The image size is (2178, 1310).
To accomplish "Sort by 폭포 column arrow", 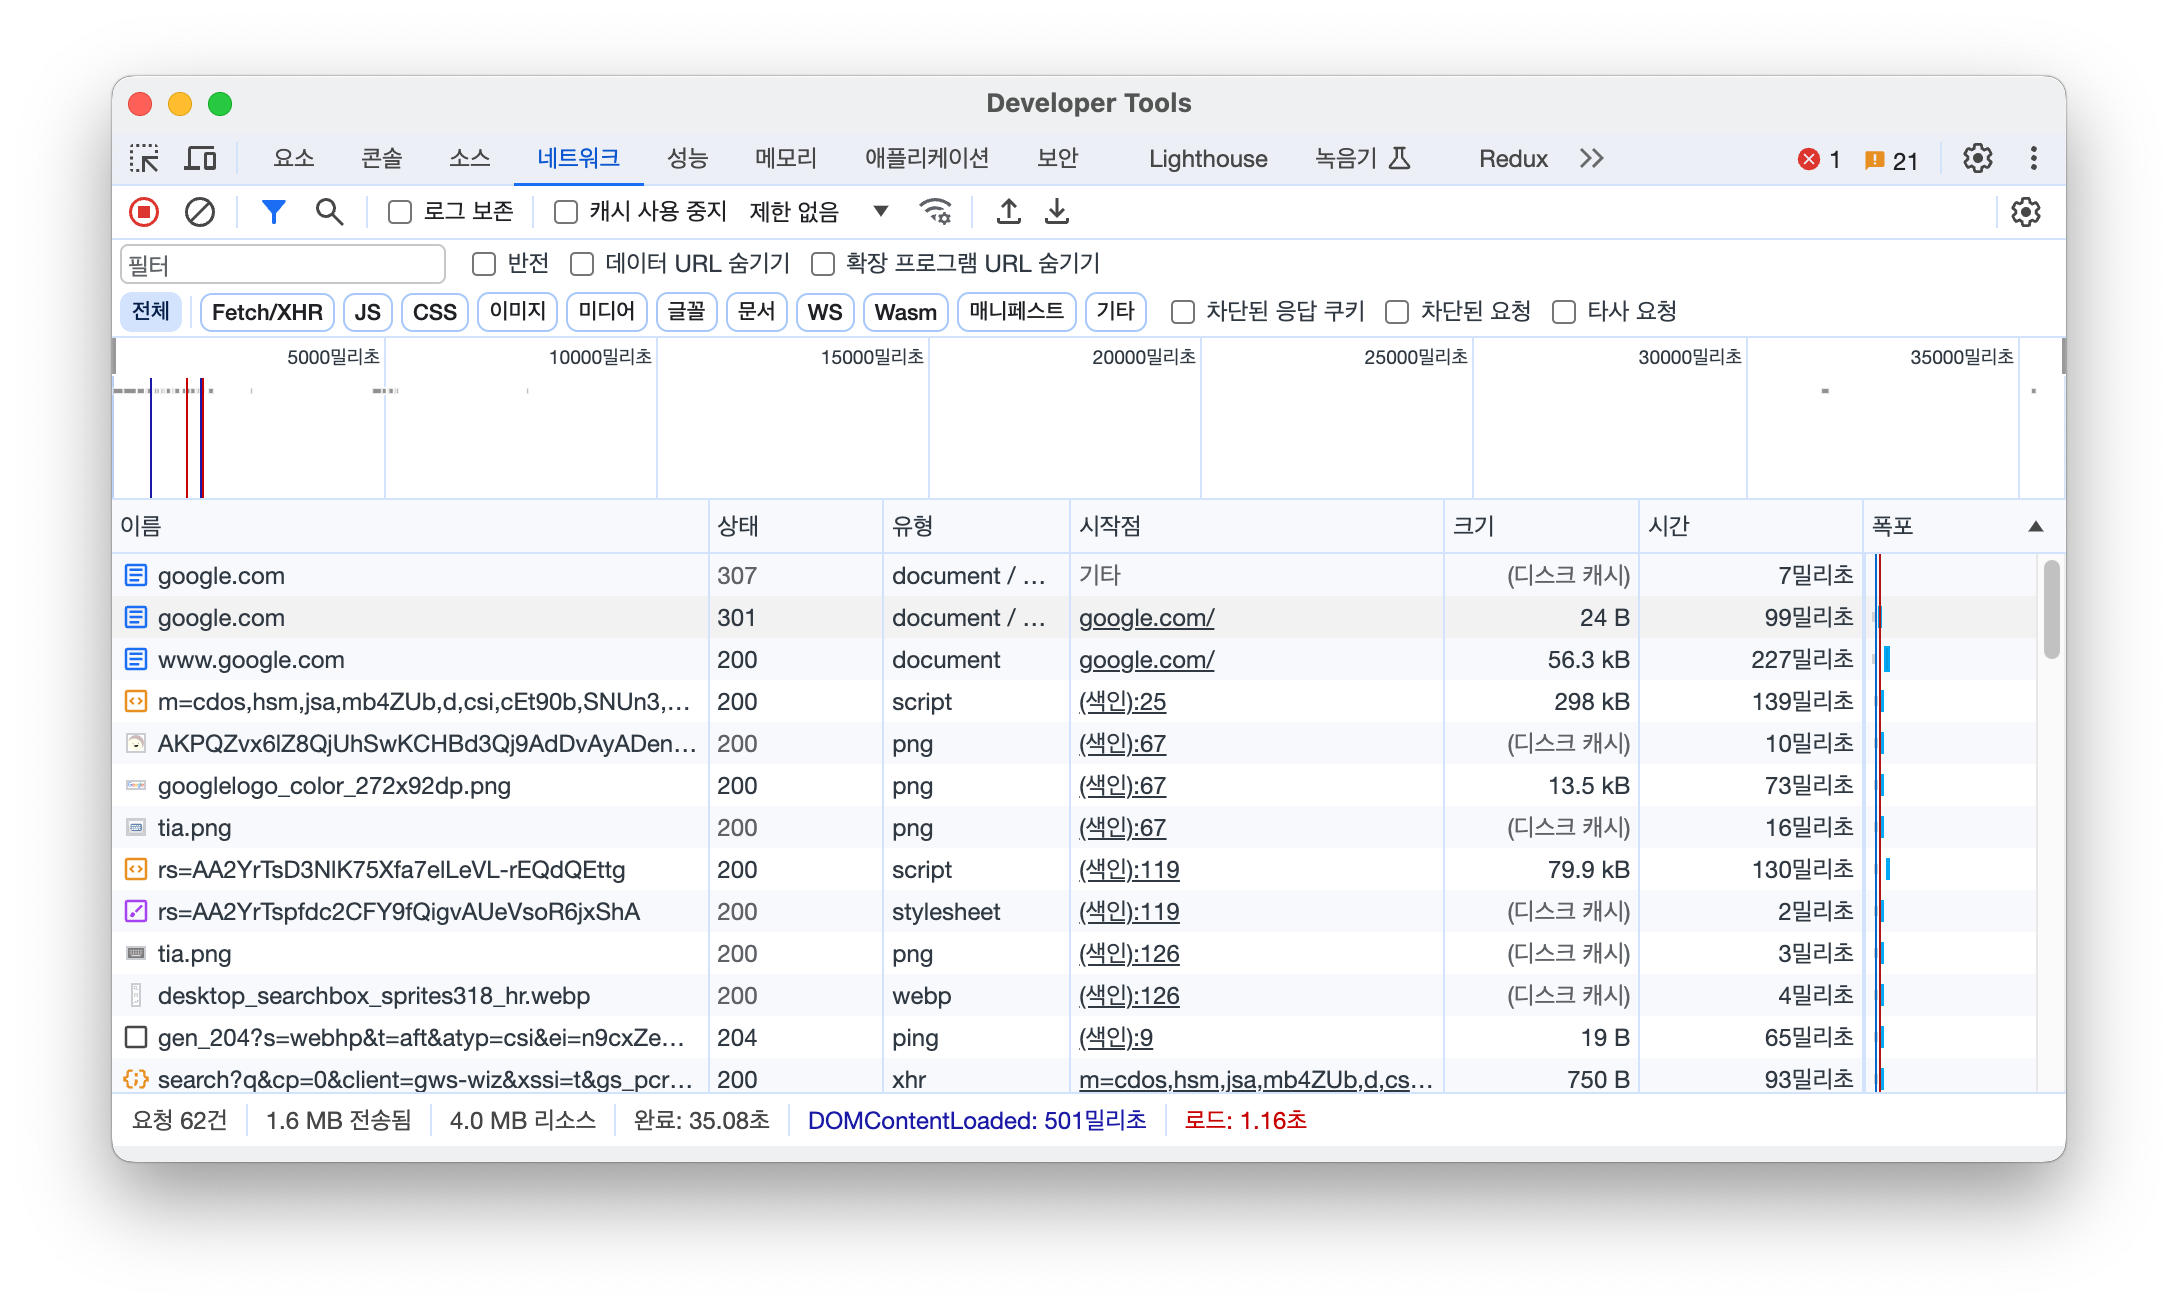I will tap(2035, 527).
